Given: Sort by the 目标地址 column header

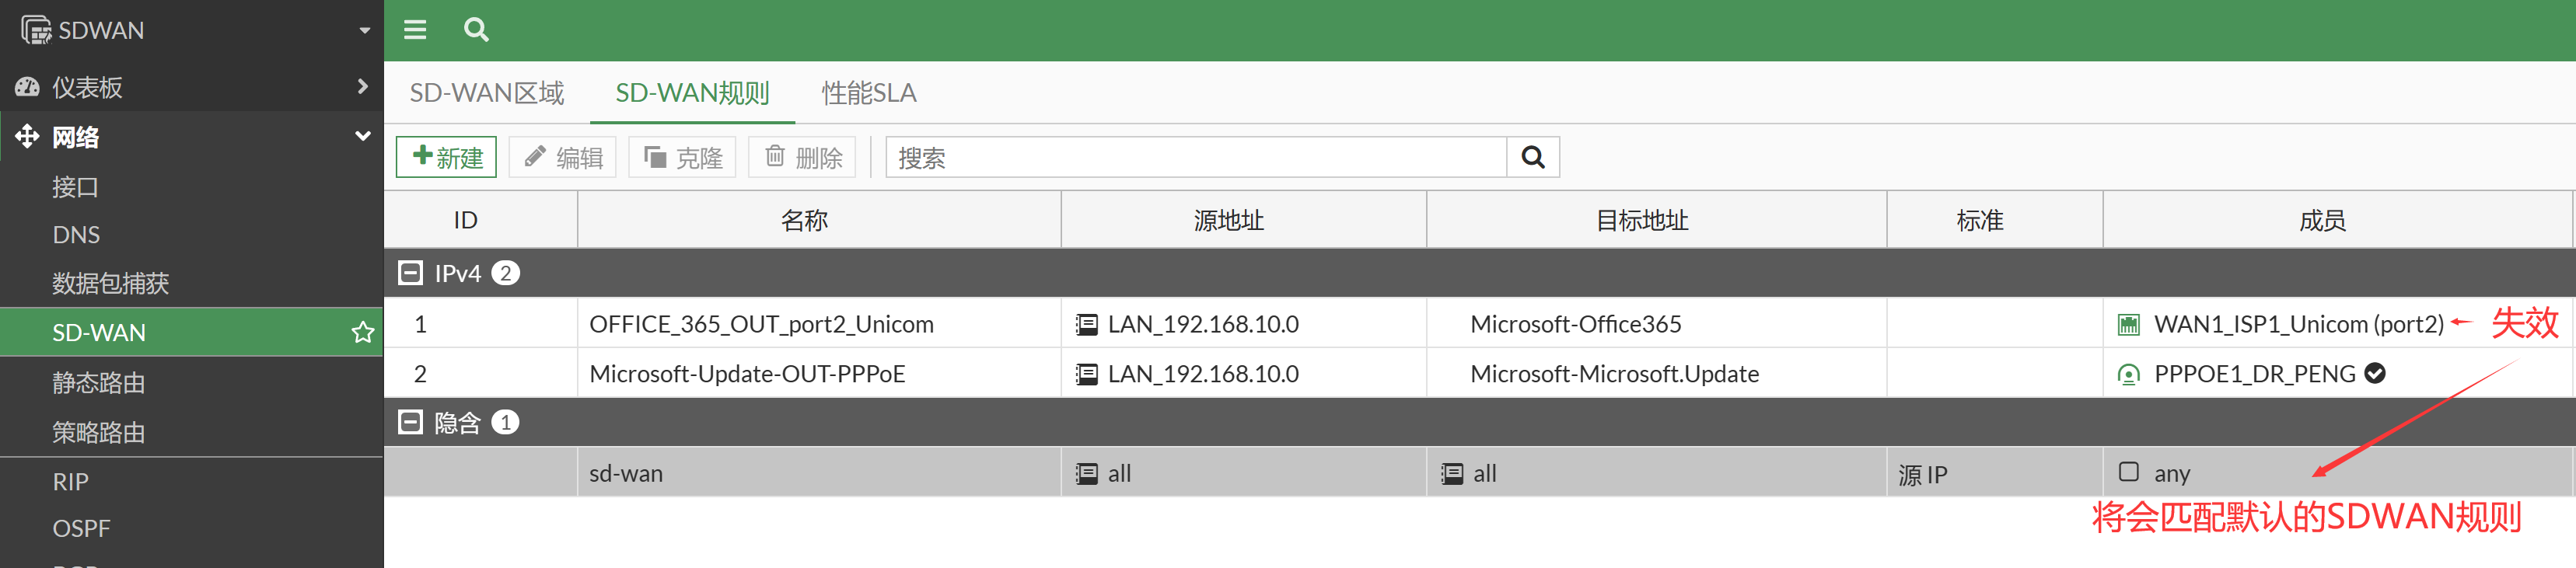Looking at the screenshot, I should point(1657,220).
